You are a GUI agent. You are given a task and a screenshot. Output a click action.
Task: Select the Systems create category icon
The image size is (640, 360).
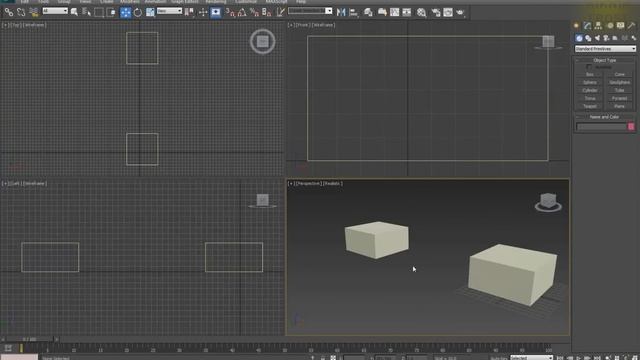633,38
